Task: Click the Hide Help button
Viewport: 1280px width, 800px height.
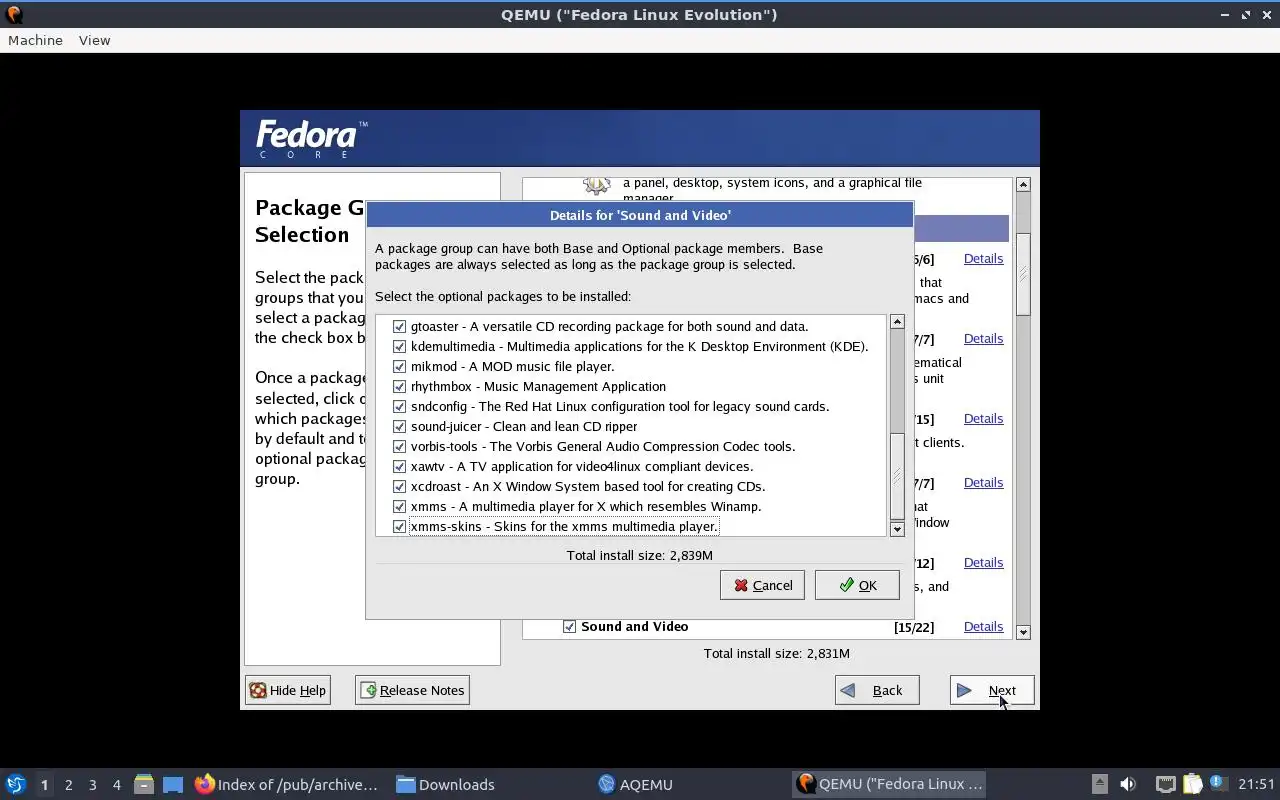Action: click(x=288, y=690)
